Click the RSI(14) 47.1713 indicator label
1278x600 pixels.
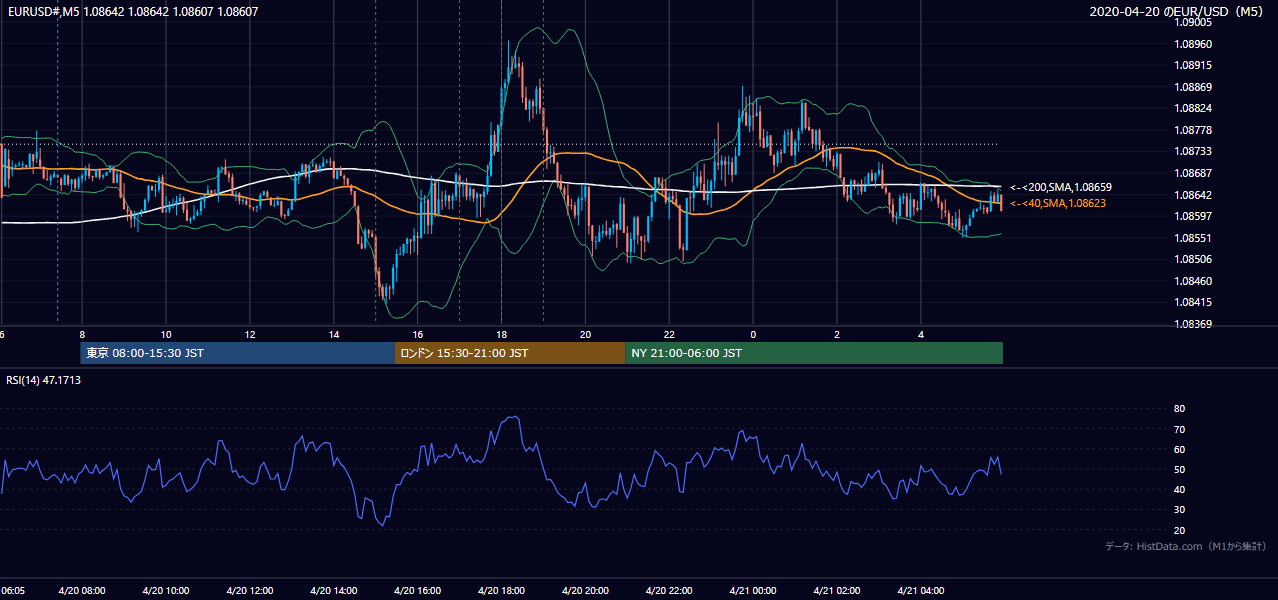pos(44,380)
